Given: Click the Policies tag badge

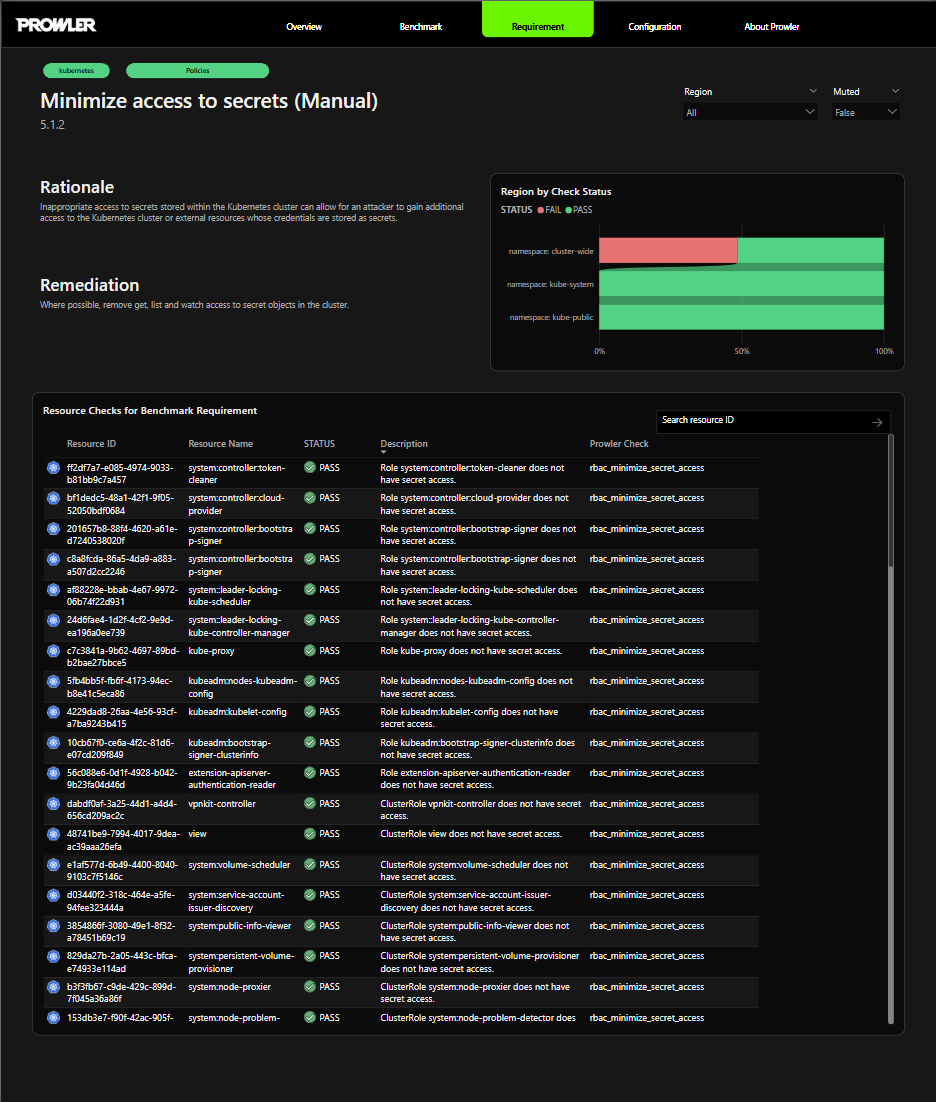Looking at the screenshot, I should [x=197, y=70].
